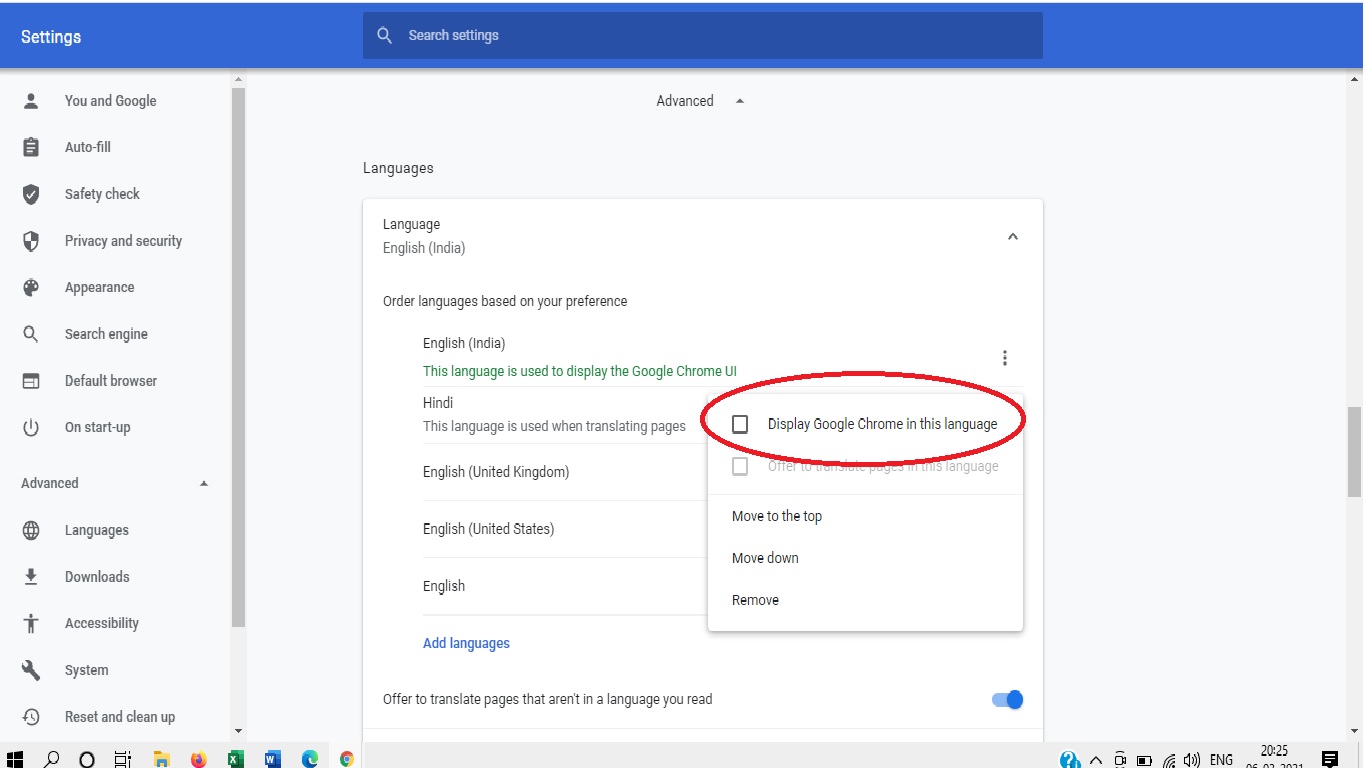Click the Settings title
1366x768 pixels.
51,37
